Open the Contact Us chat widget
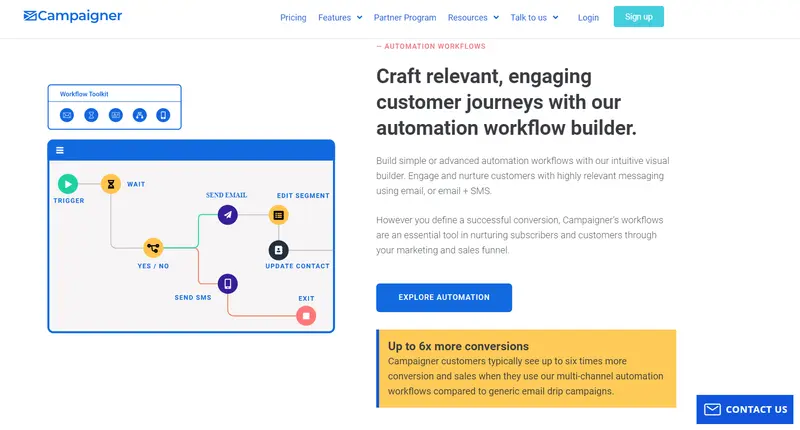 coord(747,409)
